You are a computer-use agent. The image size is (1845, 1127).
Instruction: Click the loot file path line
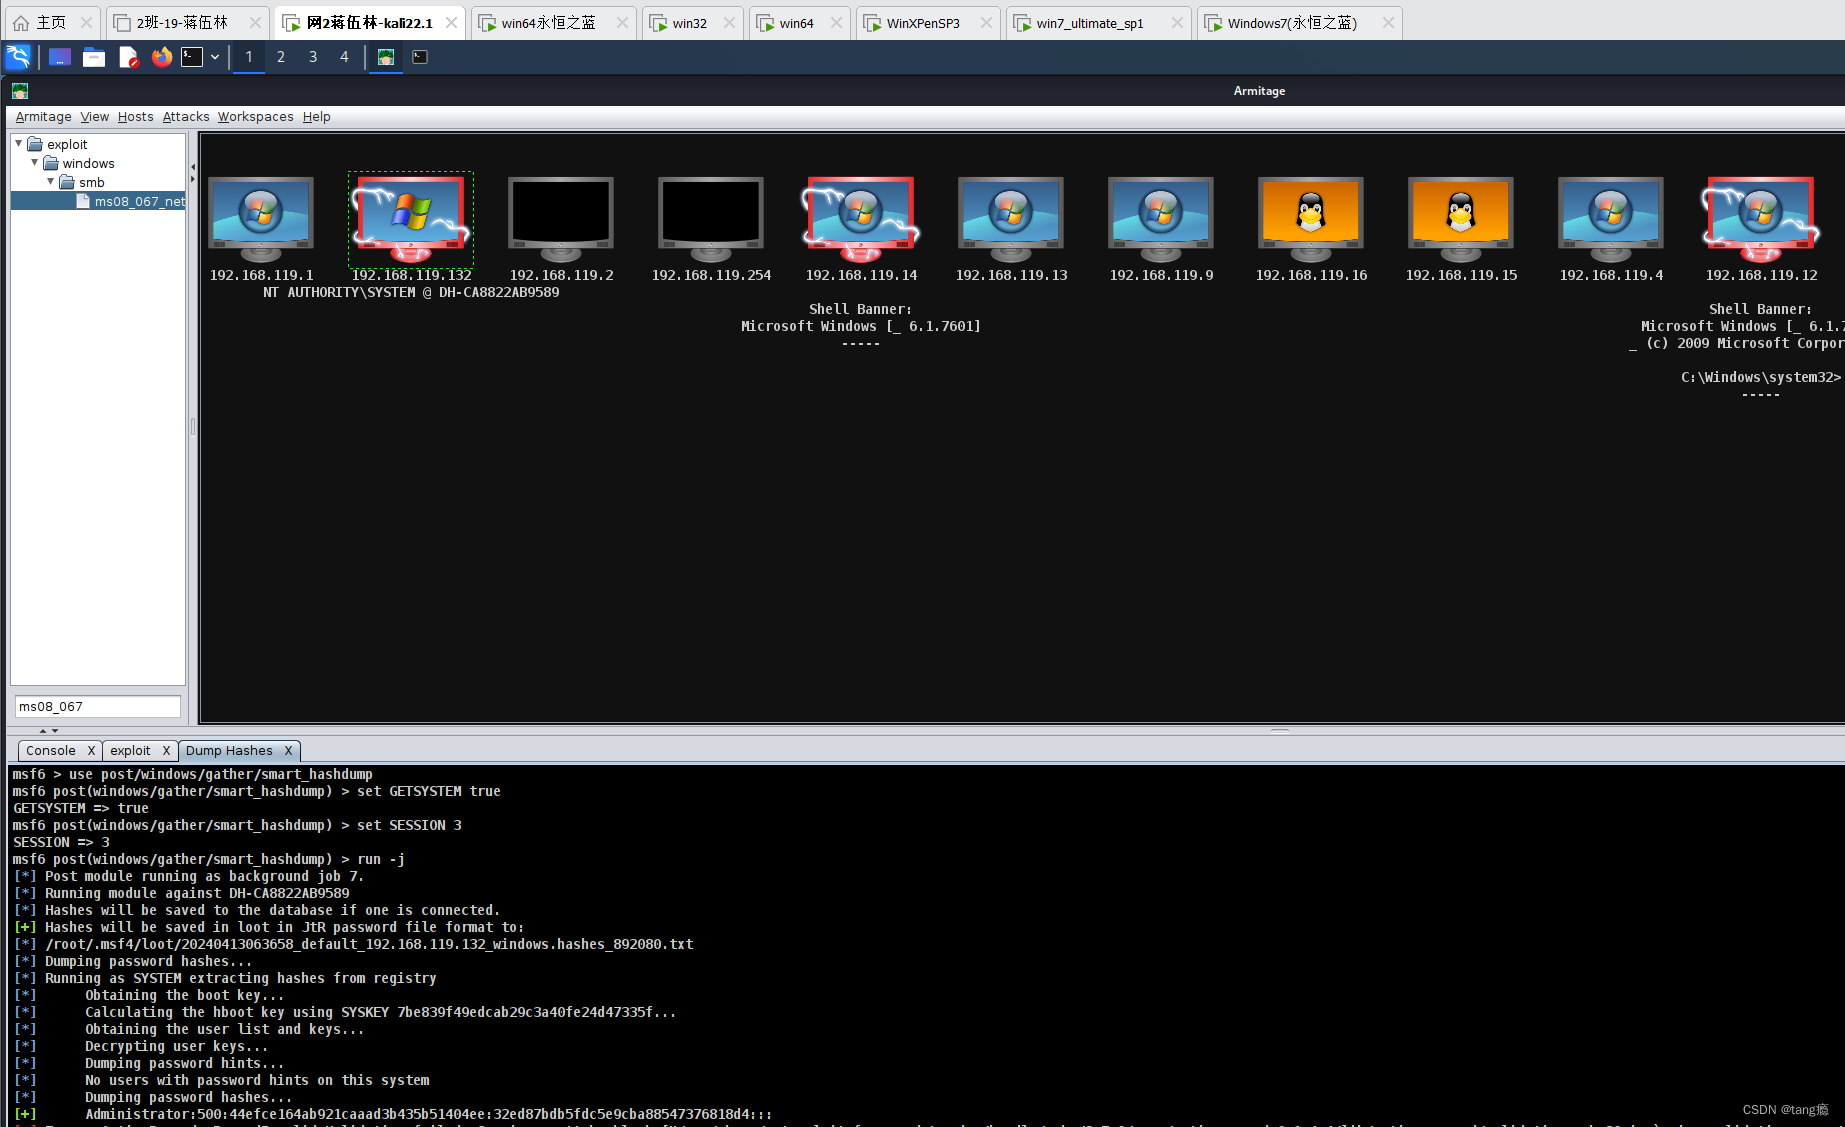click(x=369, y=944)
